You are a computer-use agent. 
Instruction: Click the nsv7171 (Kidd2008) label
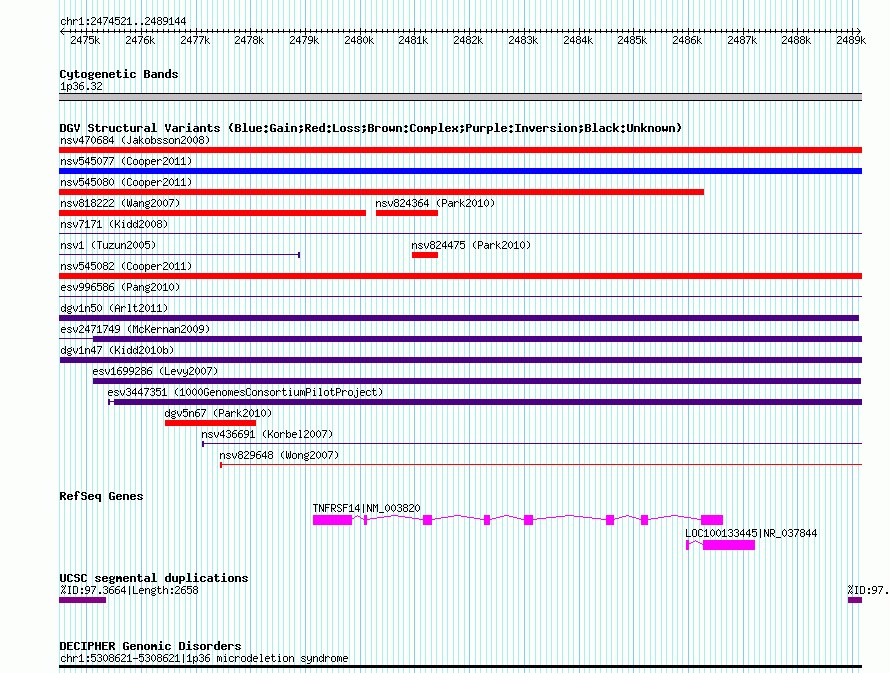pyautogui.click(x=114, y=224)
